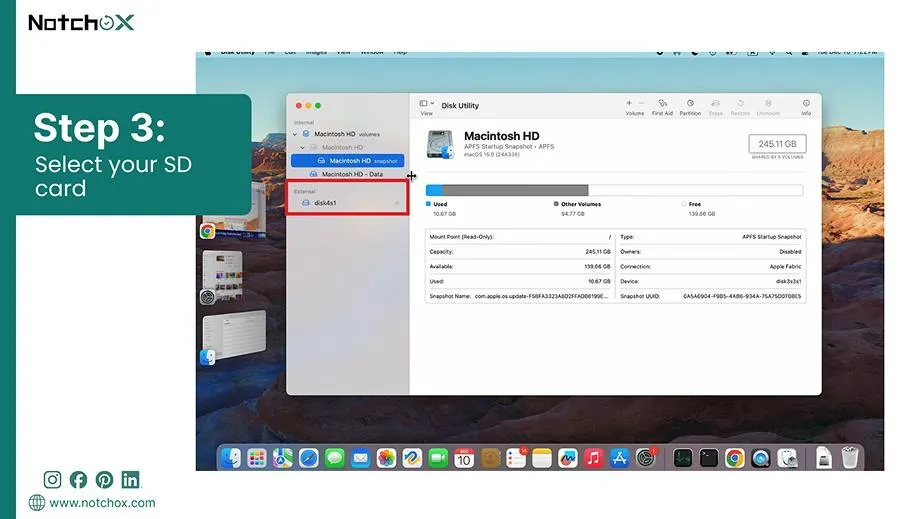The height and width of the screenshot is (519, 922).
Task: Open App Store from the Dock
Action: [619, 458]
